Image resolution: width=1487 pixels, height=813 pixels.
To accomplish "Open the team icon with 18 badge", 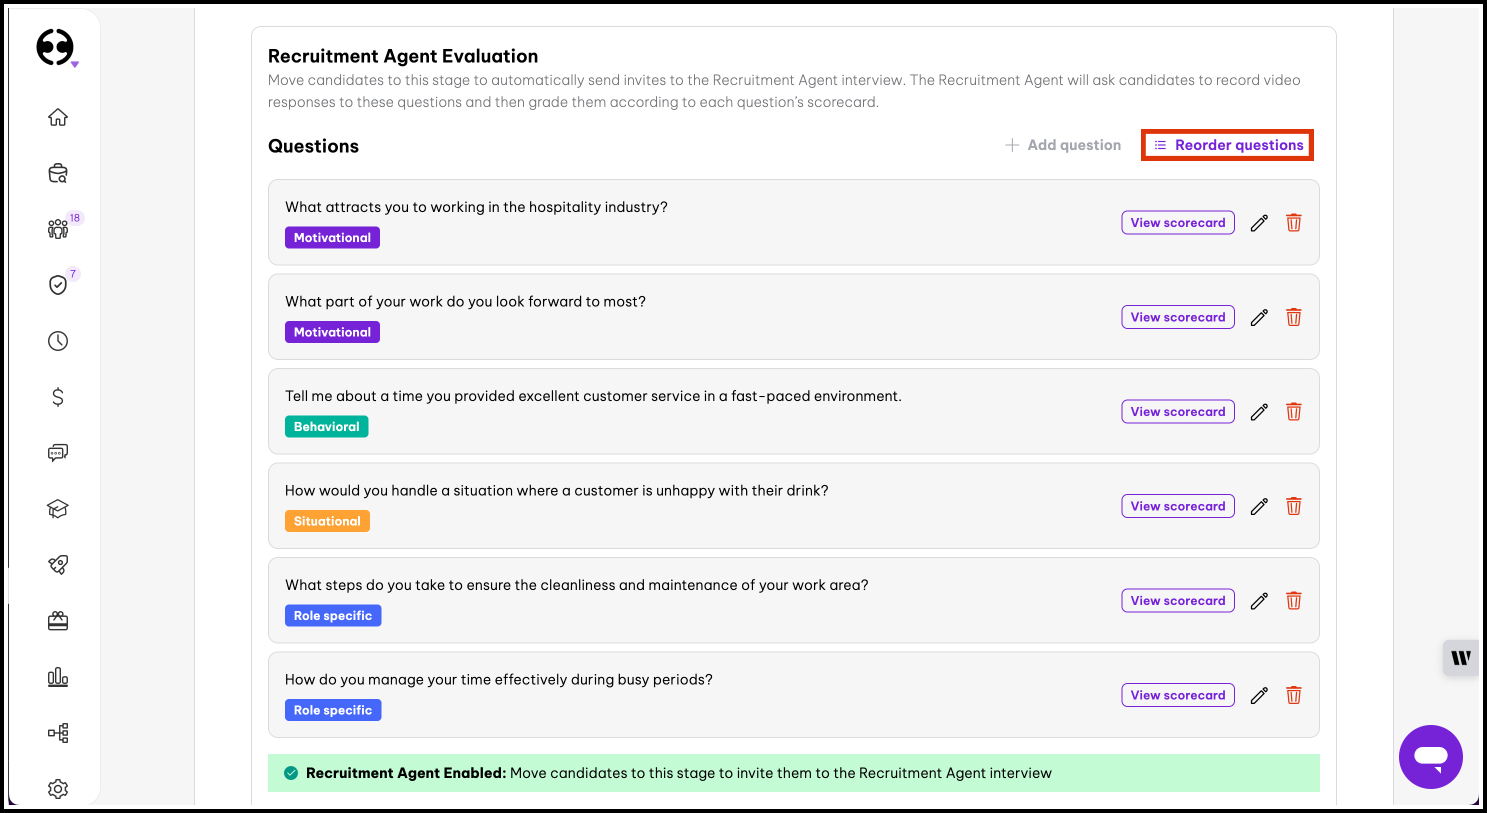I will point(58,229).
